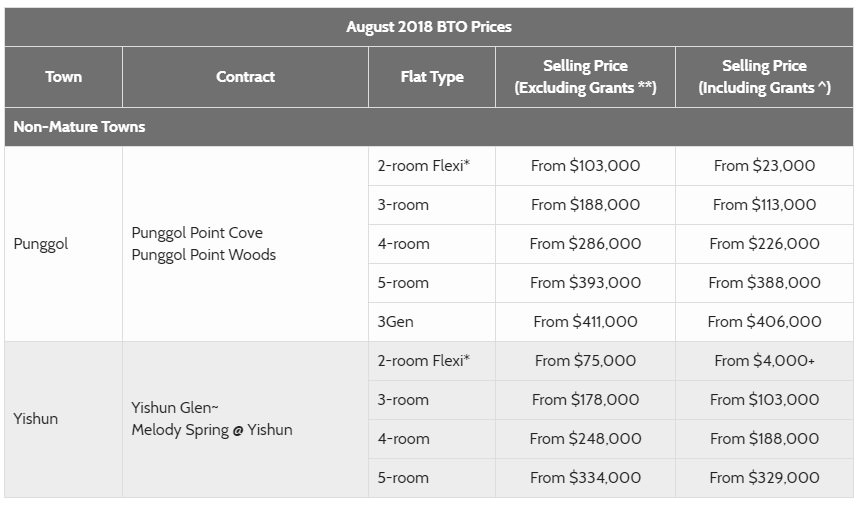Click the From $329,000 price cell
The width and height of the screenshot is (858, 505).
[764, 478]
